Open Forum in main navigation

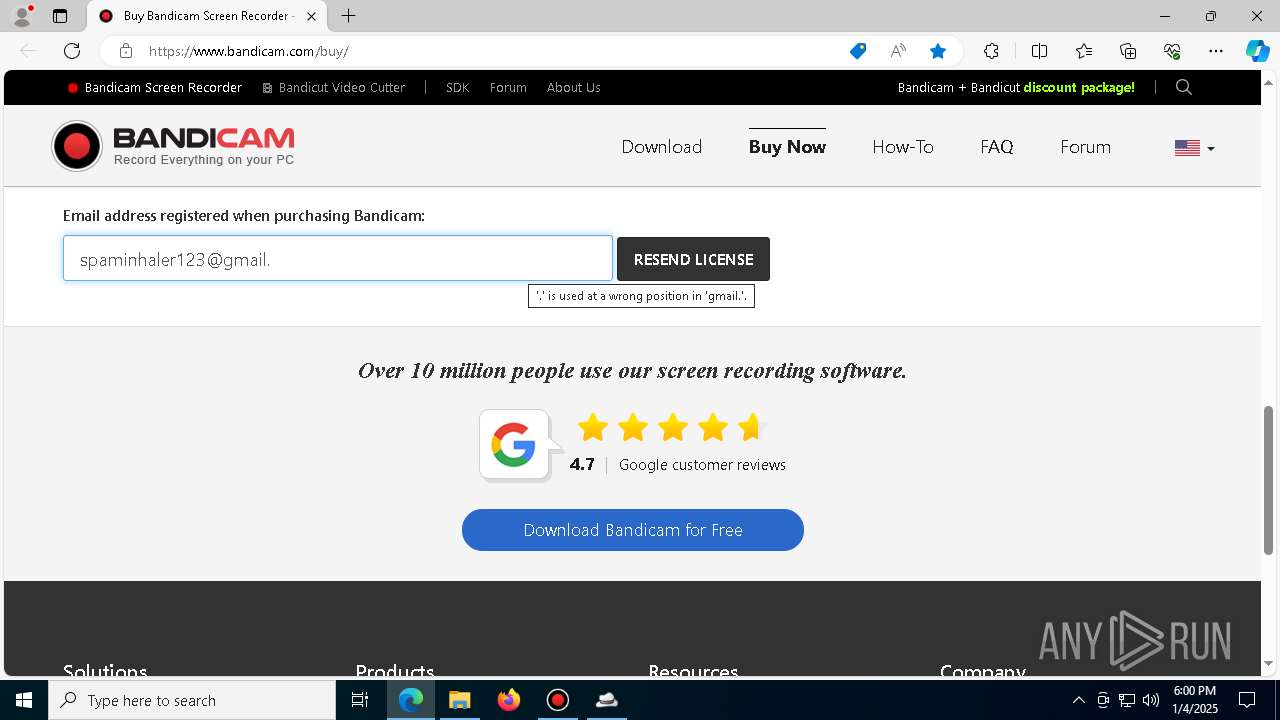point(1085,147)
